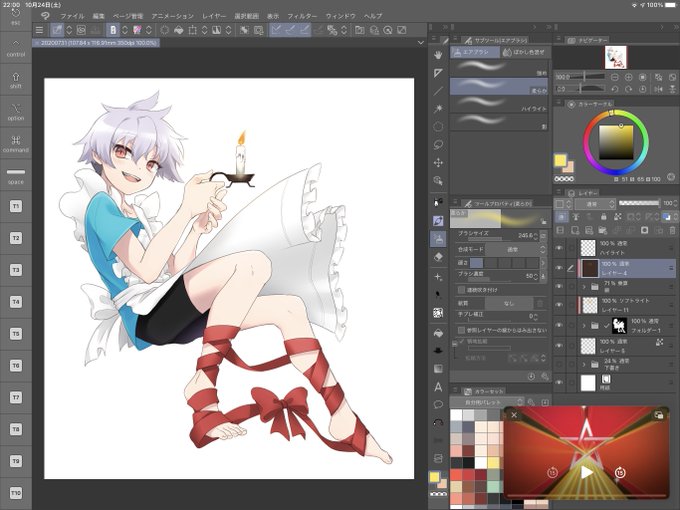Tap the T1 shortcut key

(x=16, y=206)
